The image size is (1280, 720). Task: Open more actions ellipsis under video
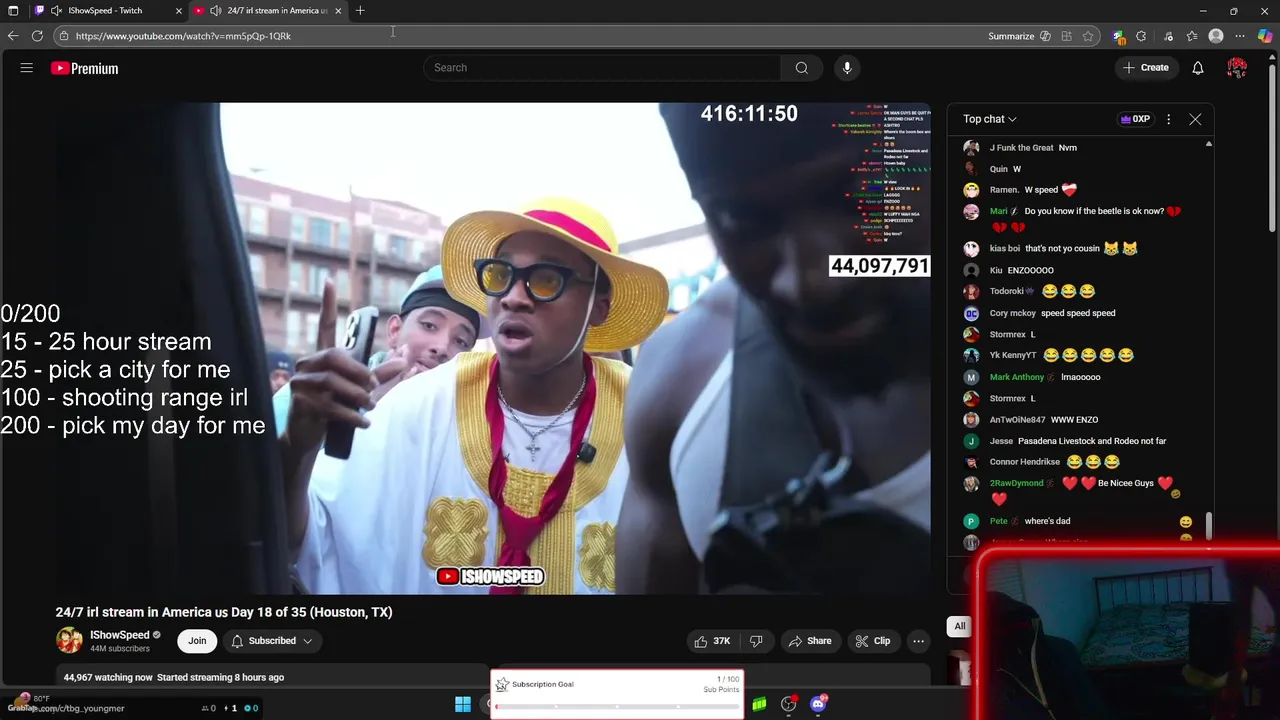918,641
